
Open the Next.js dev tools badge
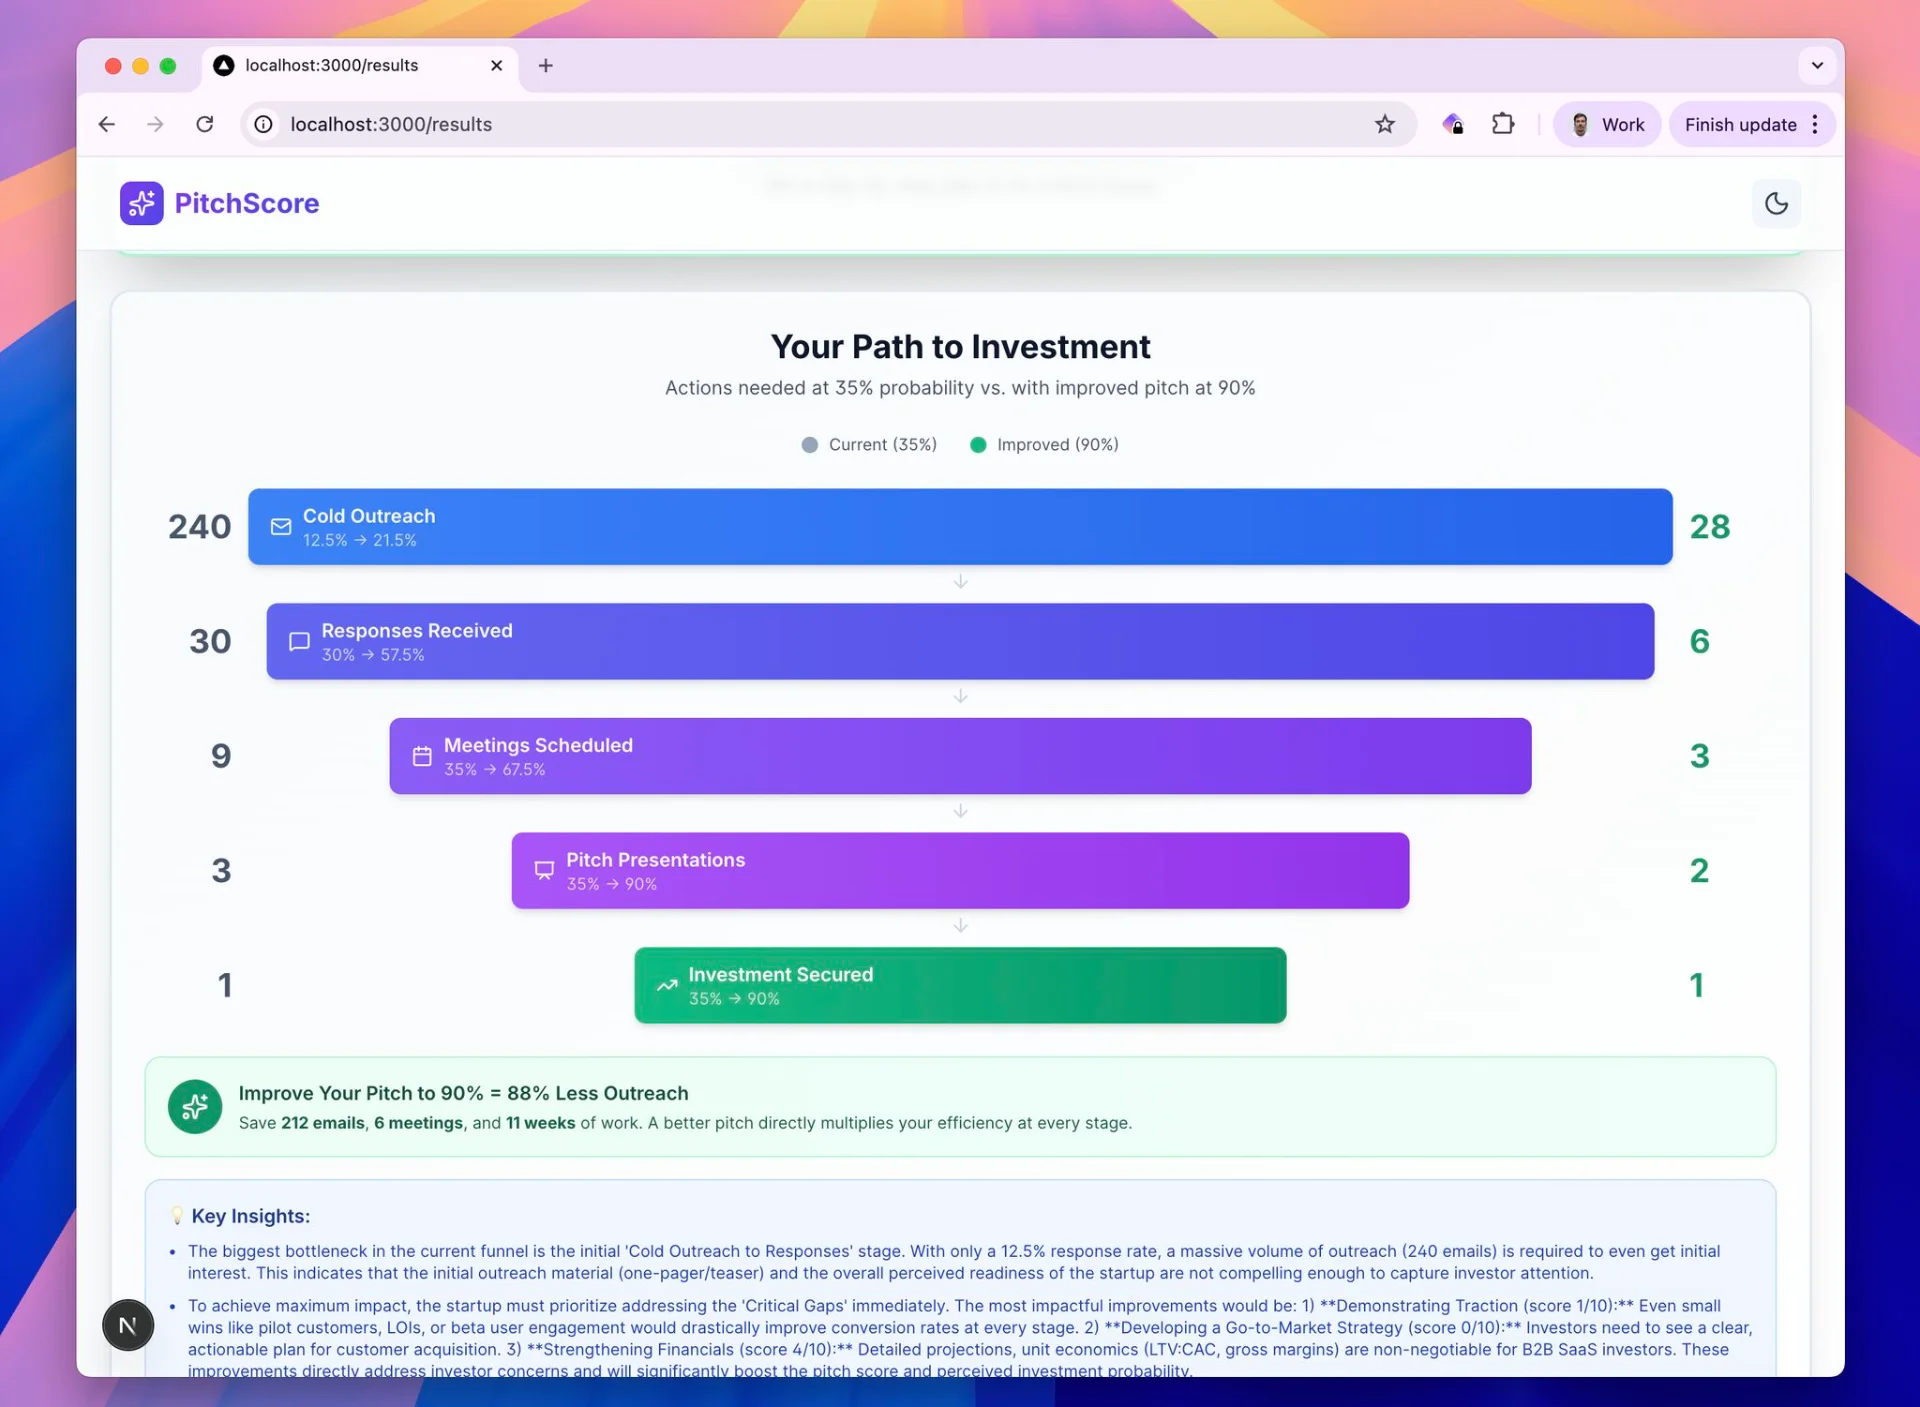128,1325
